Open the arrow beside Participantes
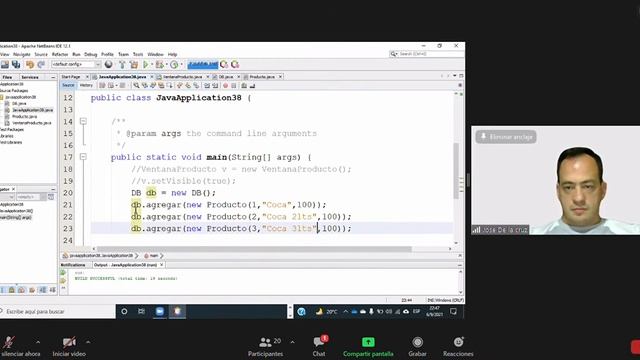 (x=292, y=342)
